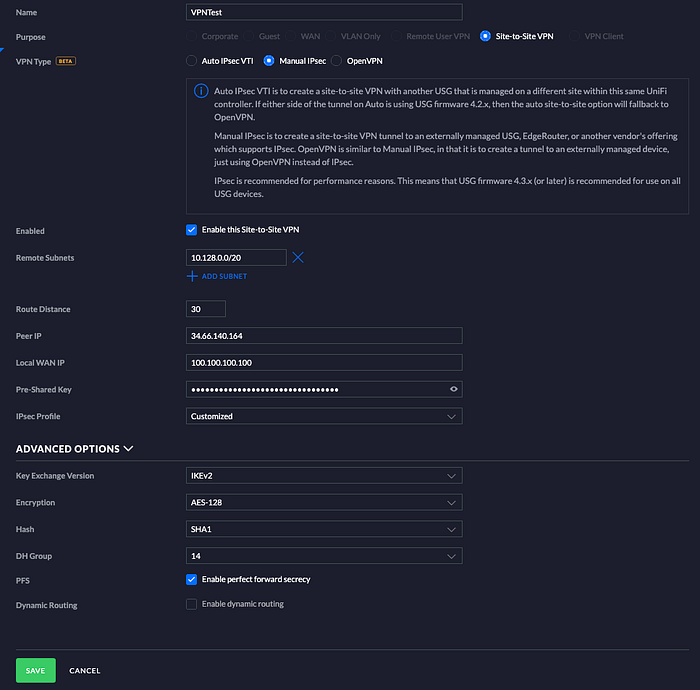Open the IPsec Profile dropdown
This screenshot has width=700, height=690.
coord(324,416)
